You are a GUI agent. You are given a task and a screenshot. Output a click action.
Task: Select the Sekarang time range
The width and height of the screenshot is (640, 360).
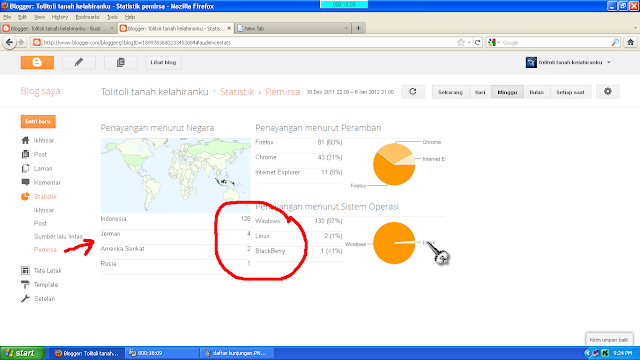pyautogui.click(x=451, y=92)
